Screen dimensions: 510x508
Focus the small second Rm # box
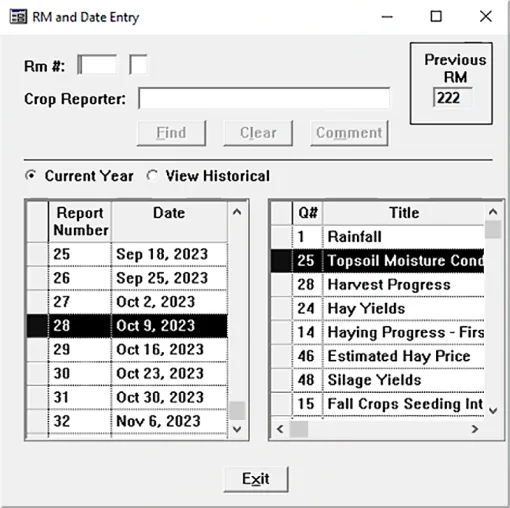coord(138,65)
